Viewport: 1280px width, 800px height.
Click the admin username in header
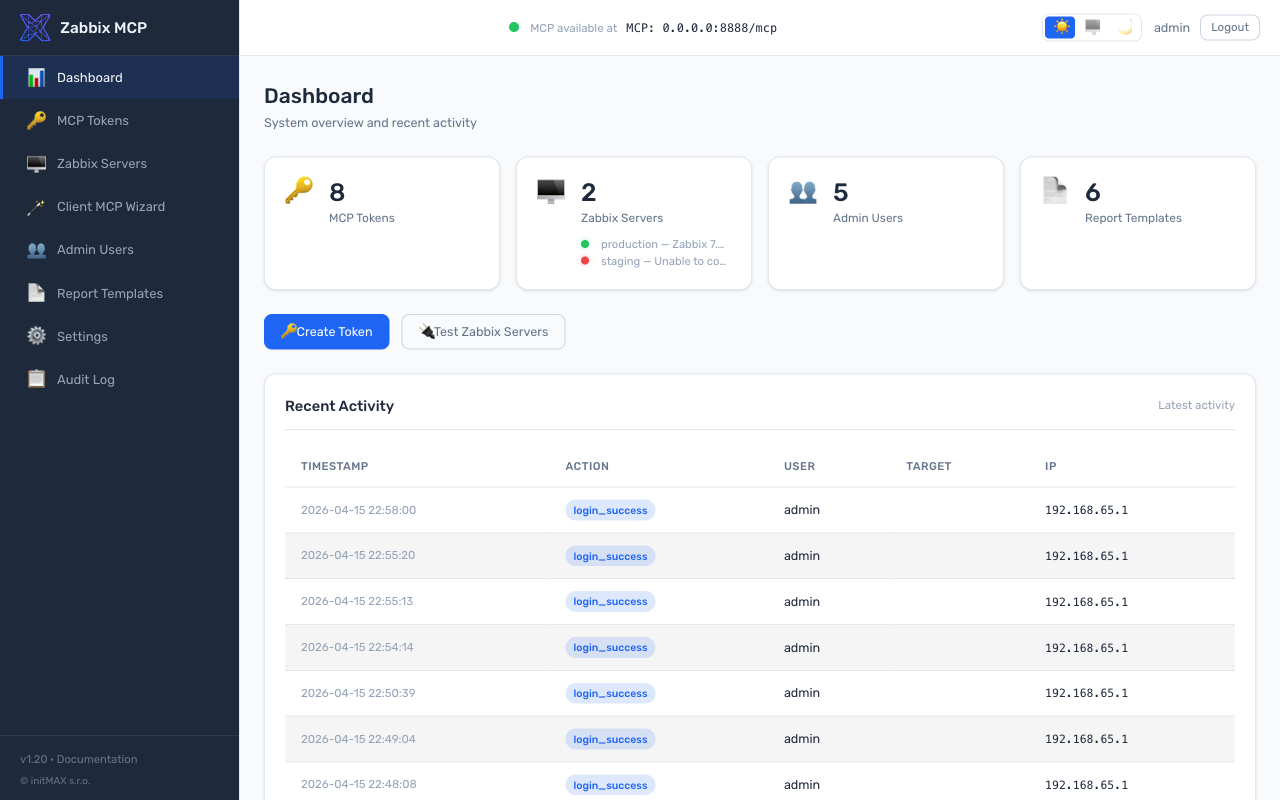1172,28
